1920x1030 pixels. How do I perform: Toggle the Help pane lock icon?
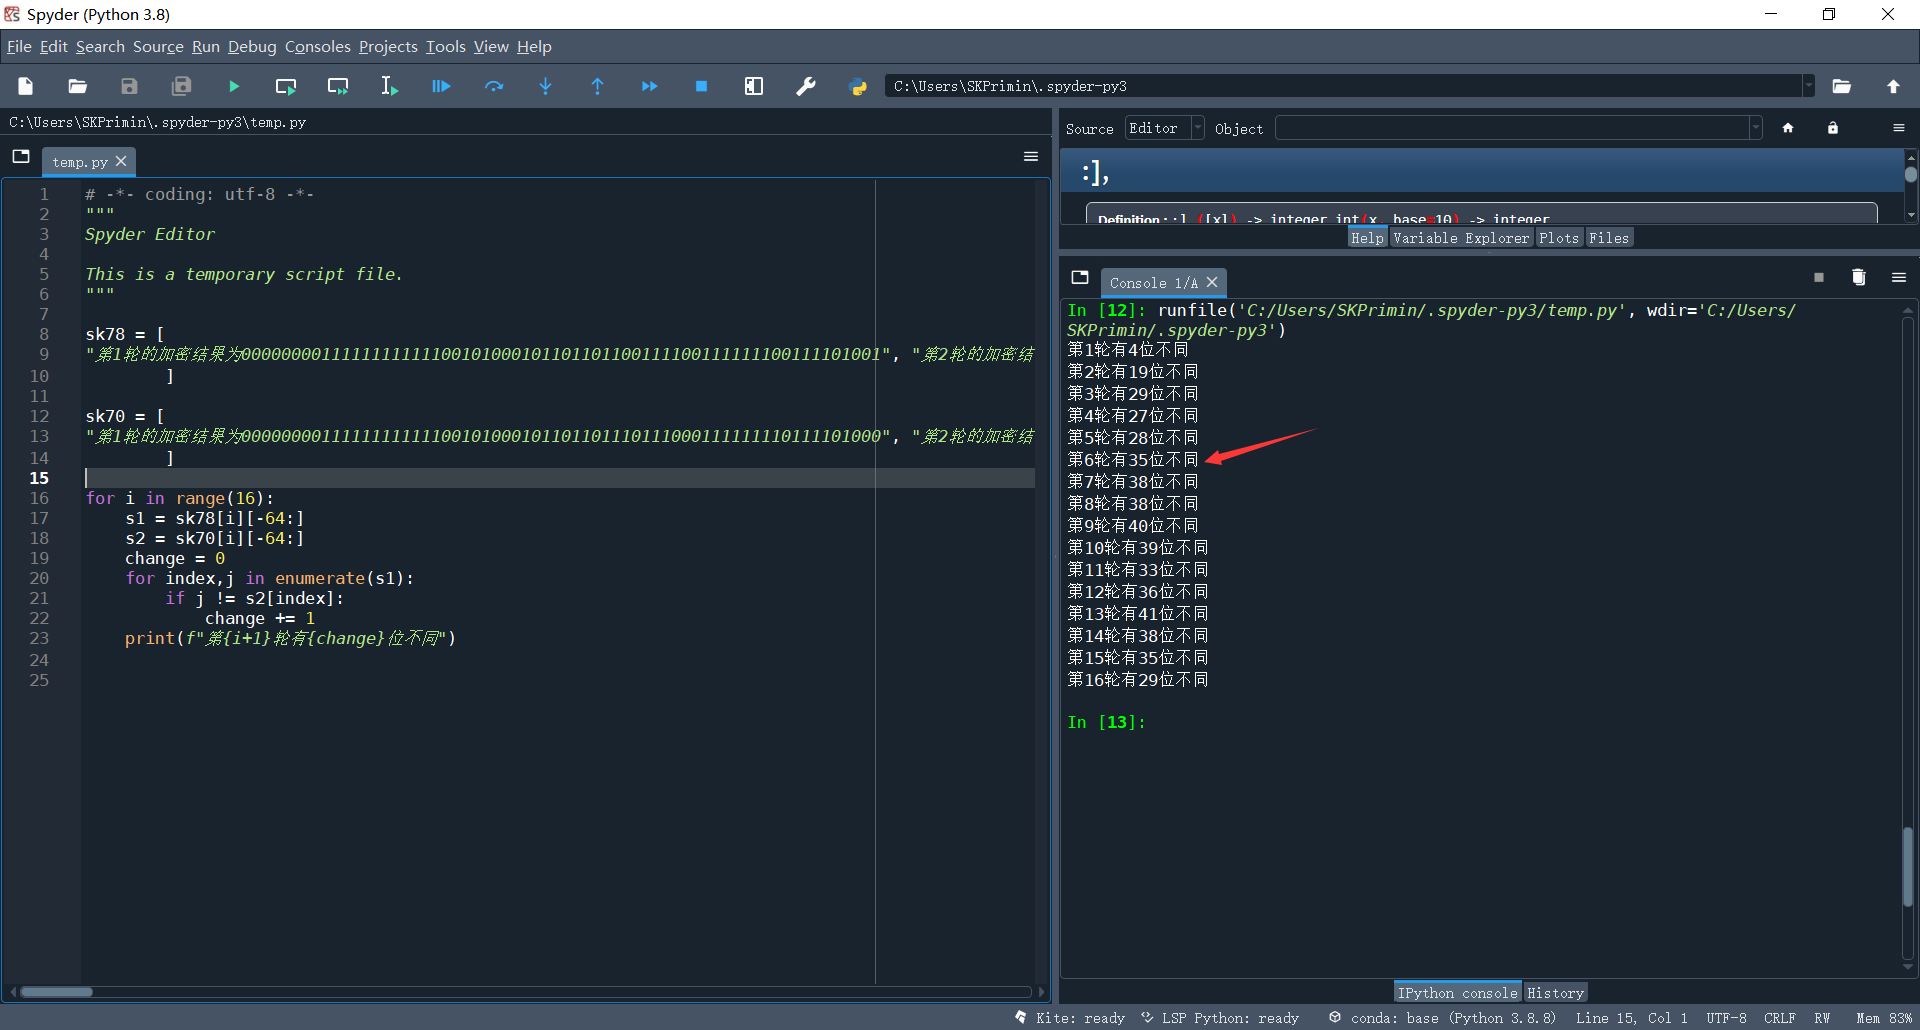coord(1833,128)
